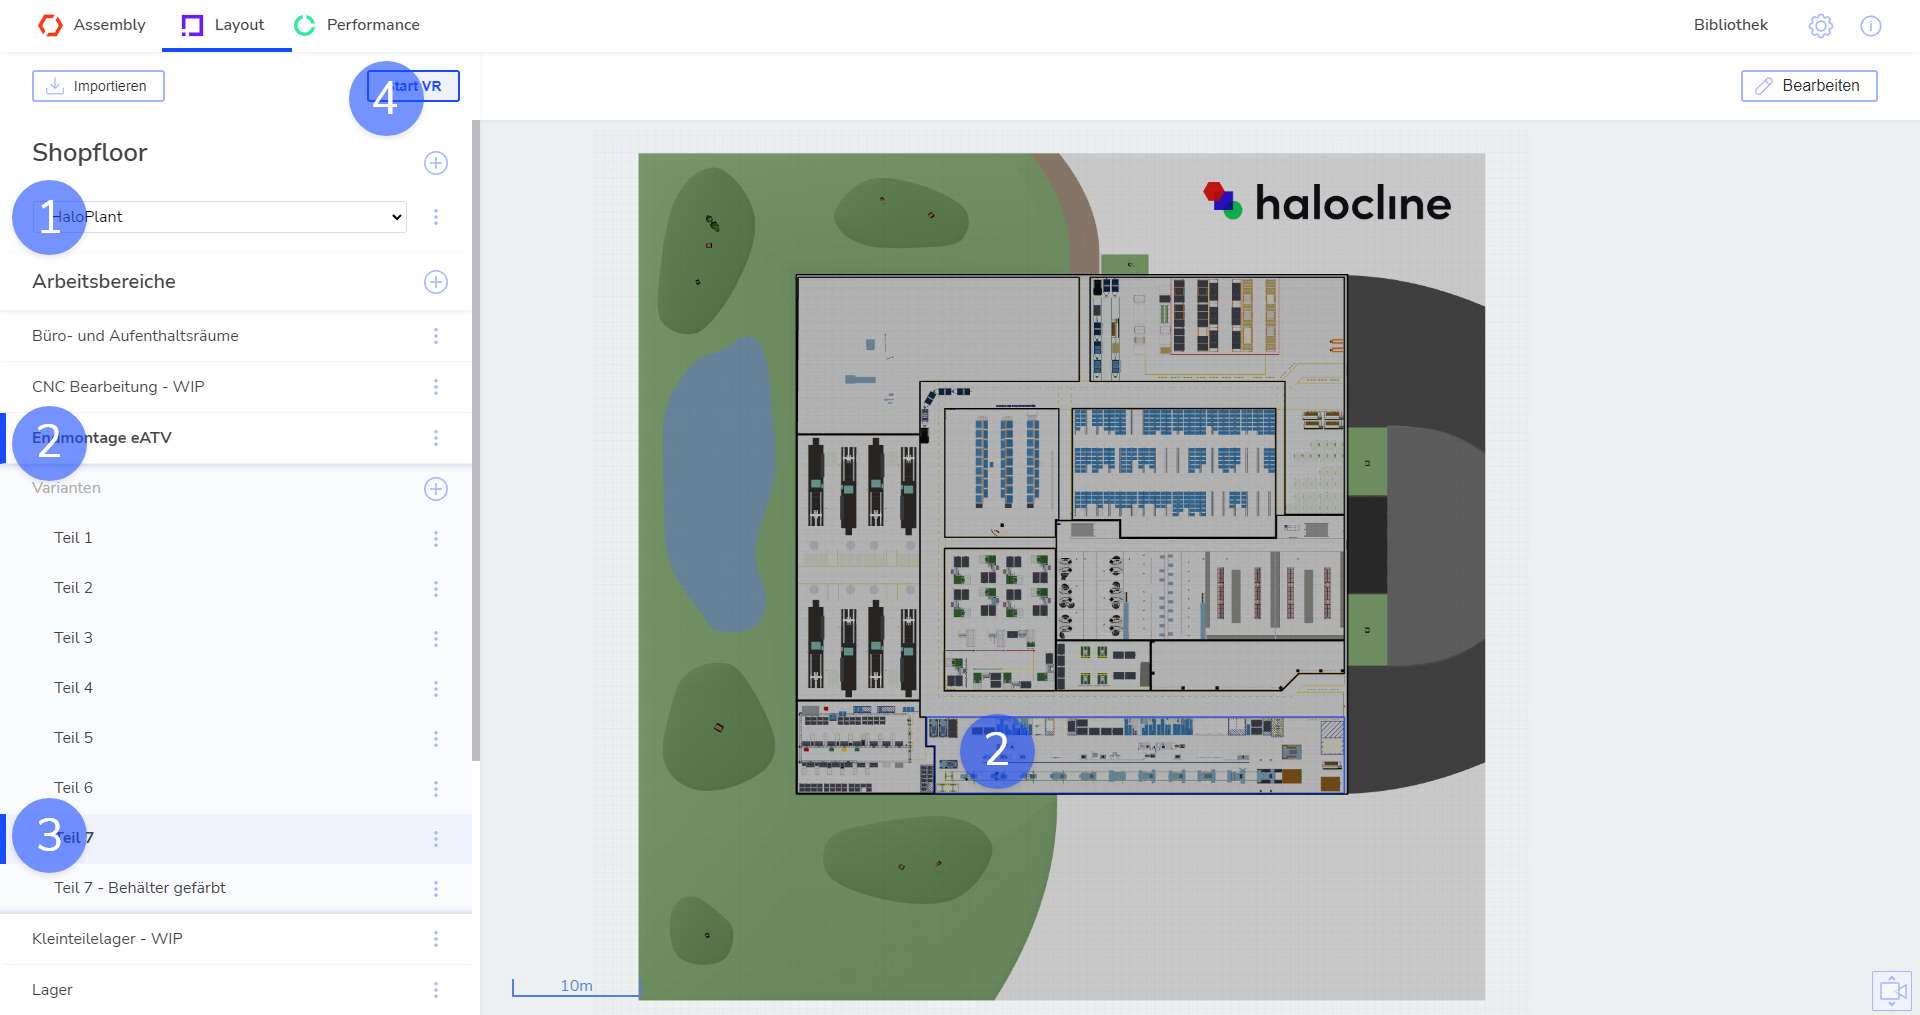Click the sidebar vertical scrollbar

point(476,440)
